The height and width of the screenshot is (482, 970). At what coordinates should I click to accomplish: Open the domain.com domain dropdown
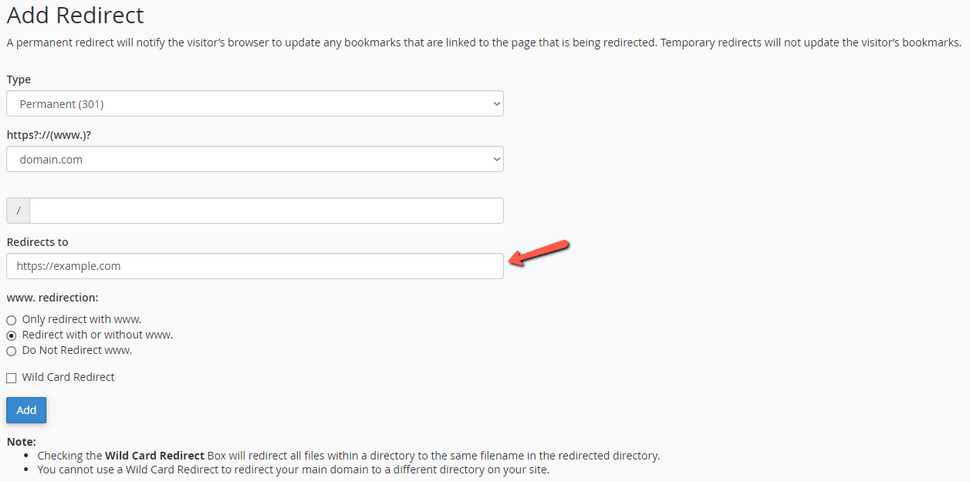click(x=255, y=159)
